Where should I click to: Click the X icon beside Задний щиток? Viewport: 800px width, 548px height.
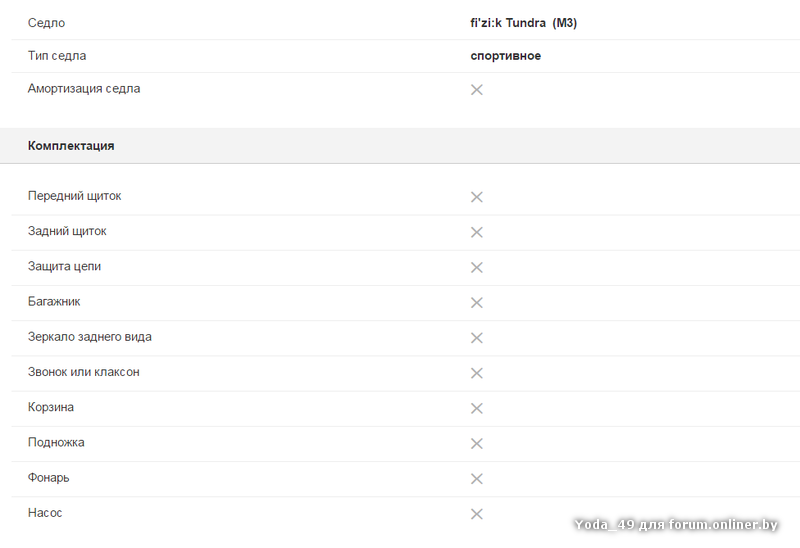(477, 232)
